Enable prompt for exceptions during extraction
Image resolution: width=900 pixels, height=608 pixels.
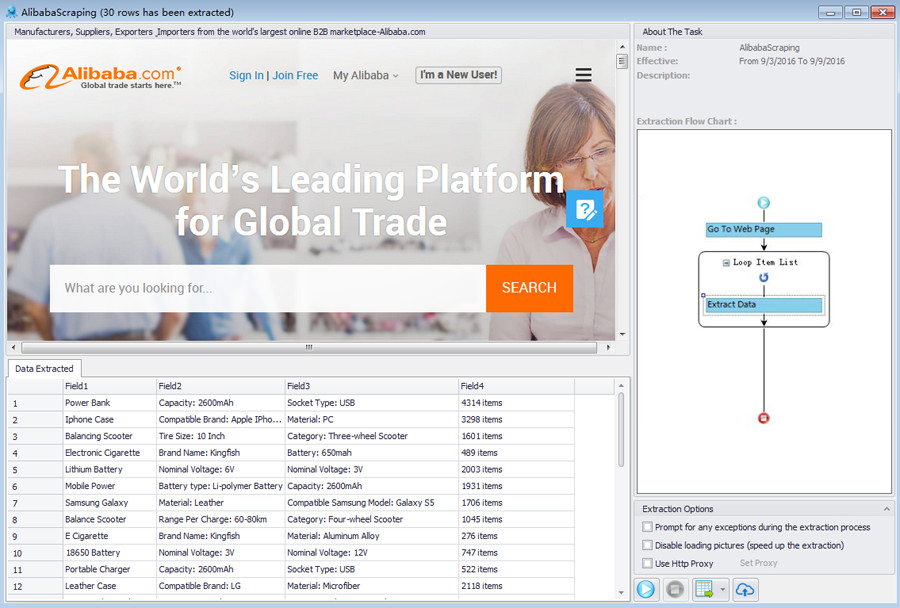click(x=648, y=527)
